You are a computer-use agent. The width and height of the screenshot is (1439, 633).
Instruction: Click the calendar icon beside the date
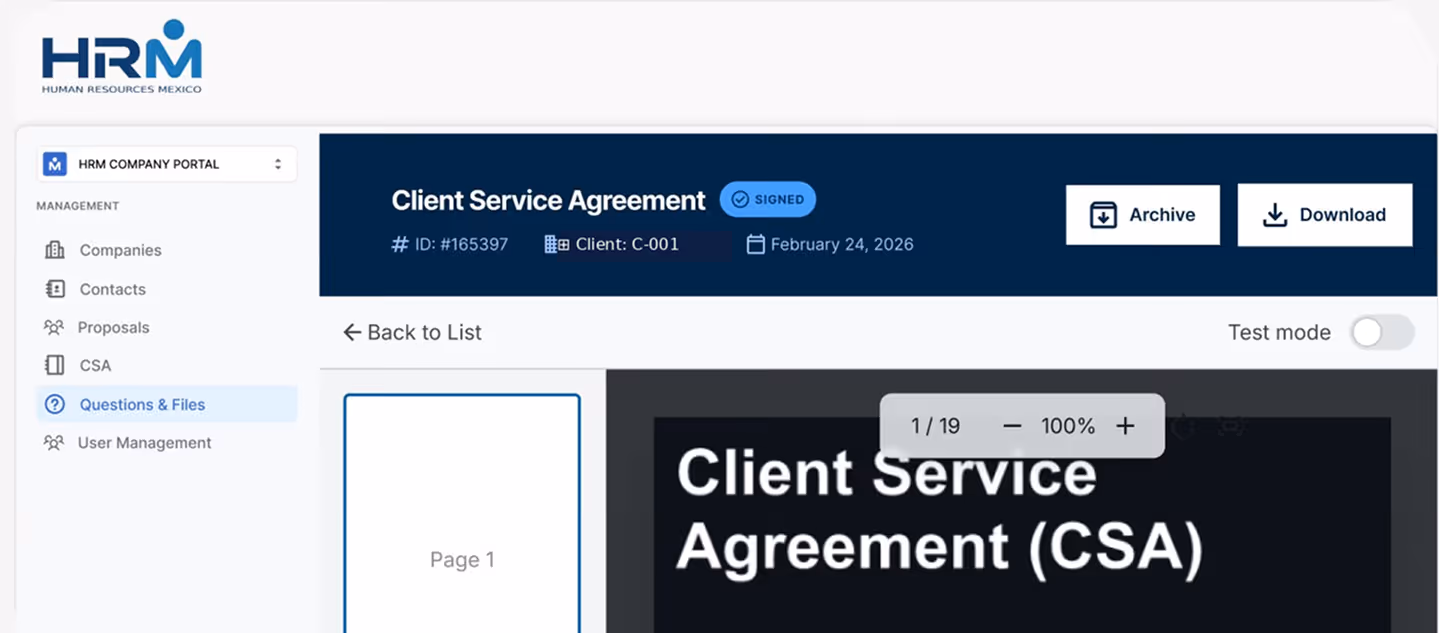pos(756,244)
